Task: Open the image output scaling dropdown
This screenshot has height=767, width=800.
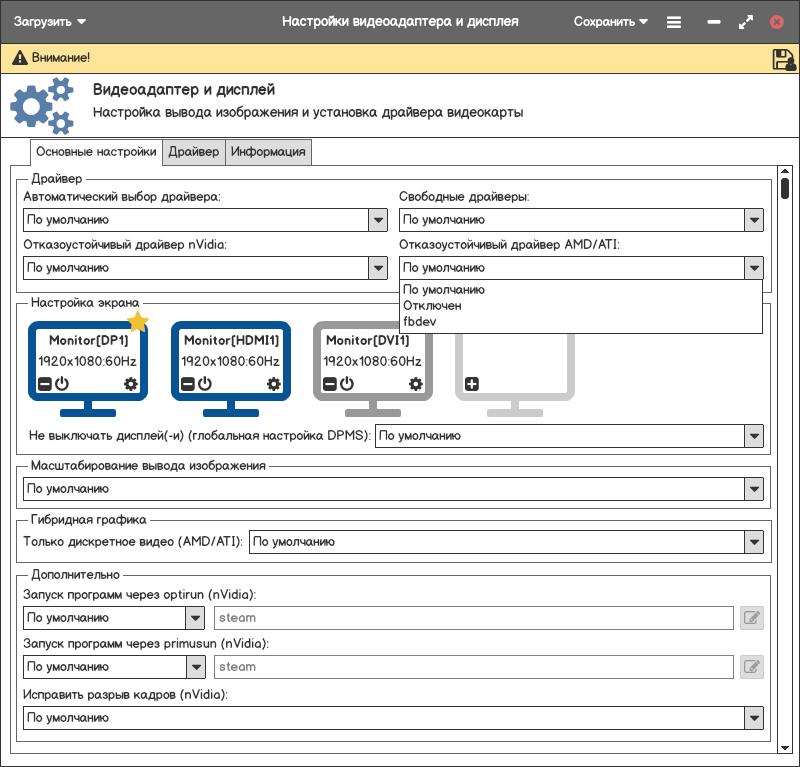Action: [754, 489]
